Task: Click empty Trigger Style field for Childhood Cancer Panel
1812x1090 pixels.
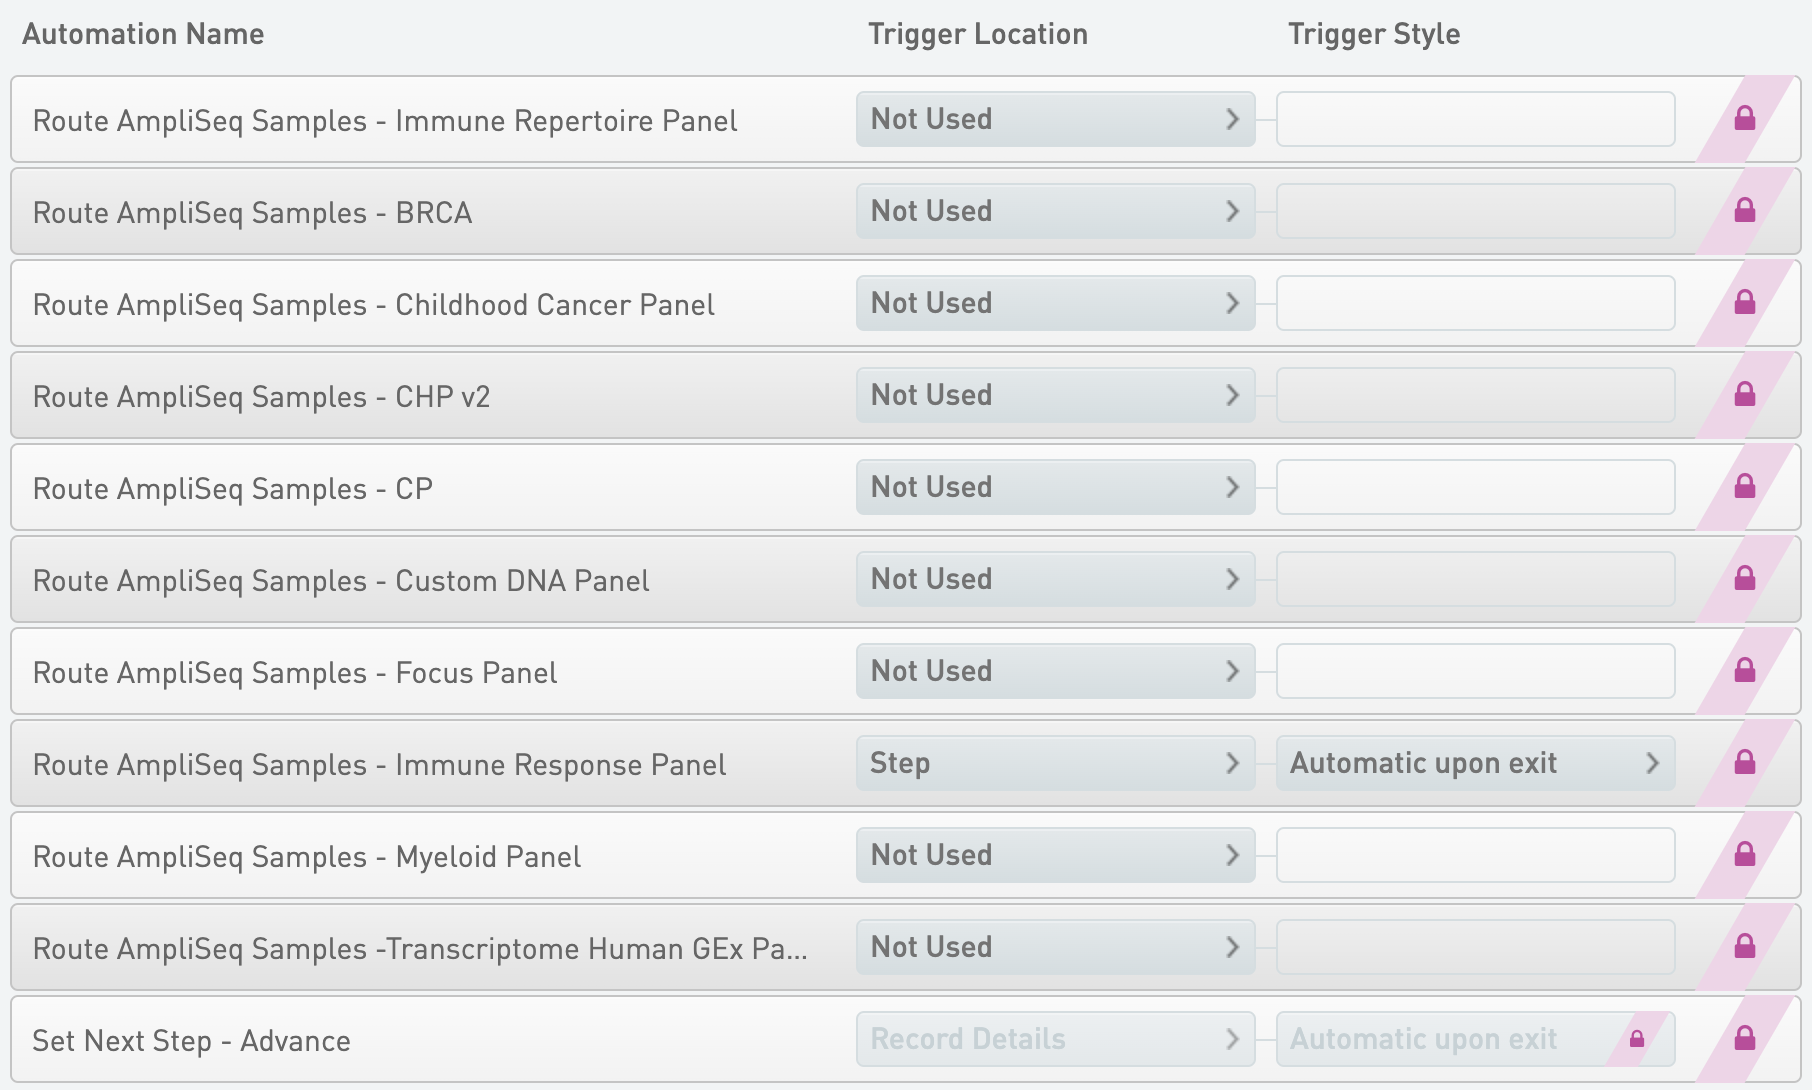Action: [1475, 304]
